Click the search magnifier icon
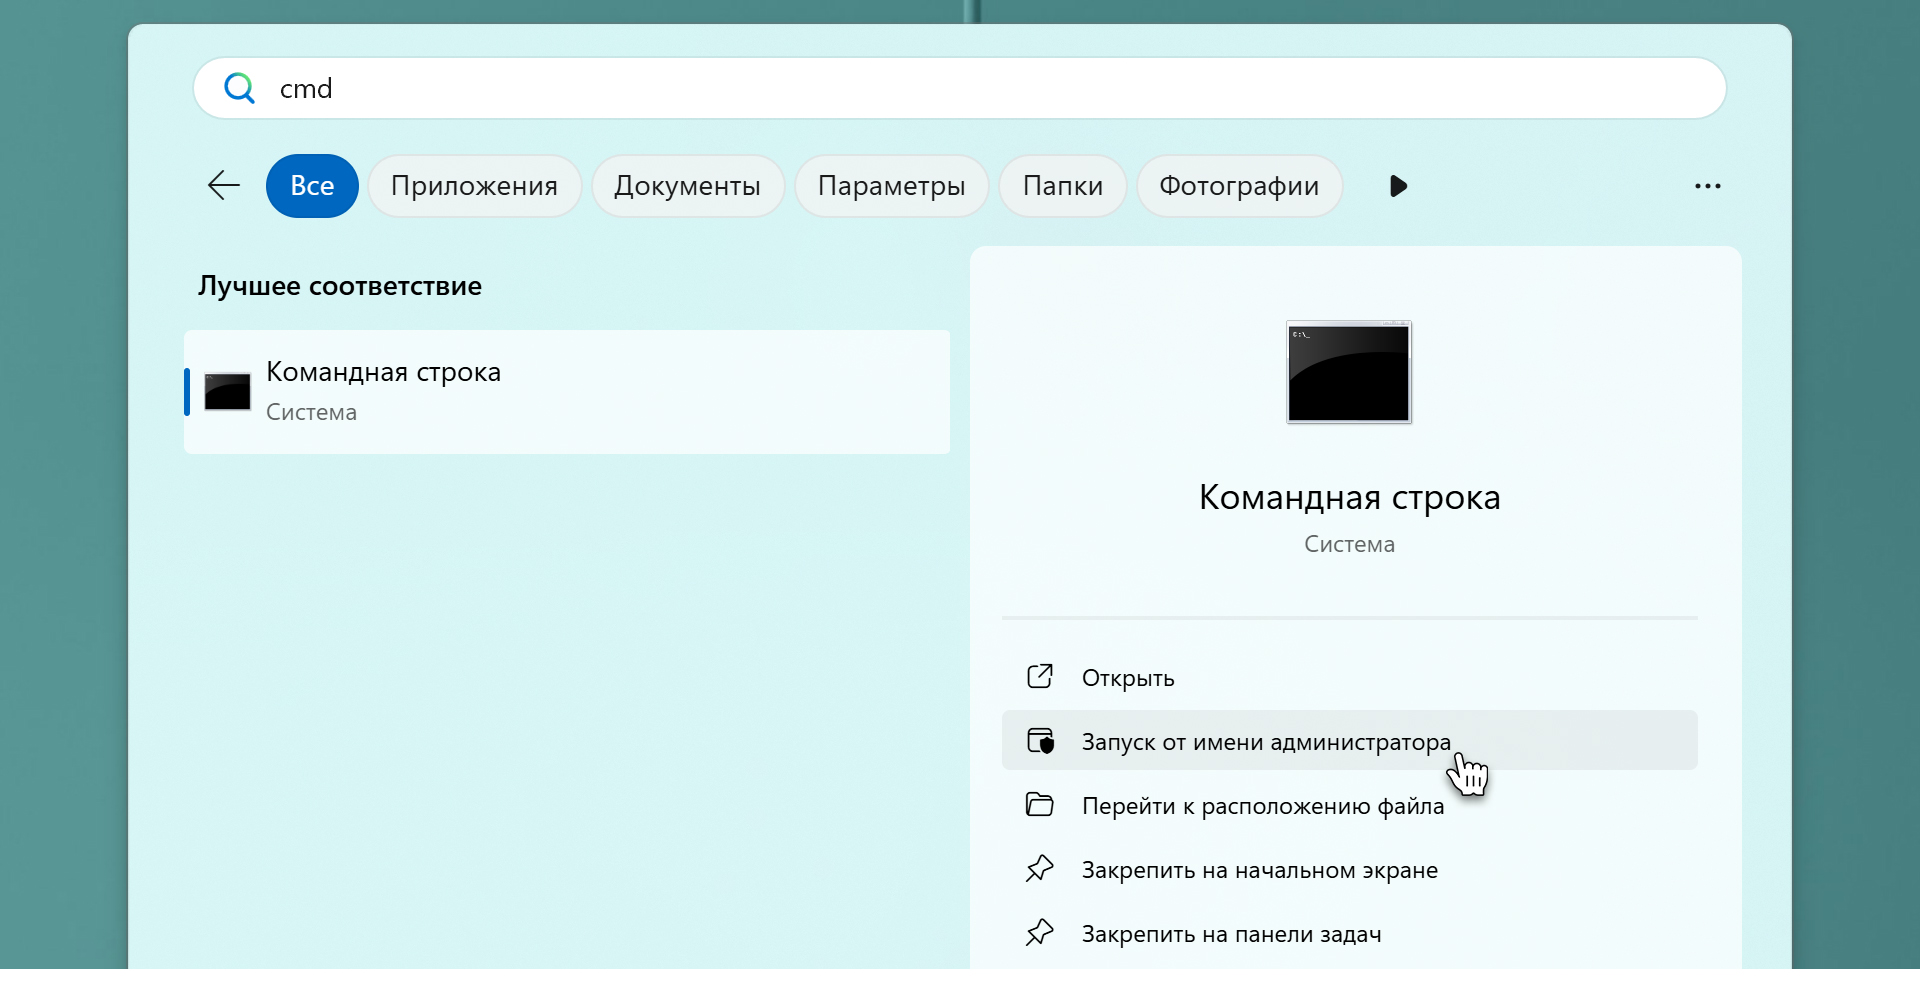1920x988 pixels. pyautogui.click(x=239, y=89)
